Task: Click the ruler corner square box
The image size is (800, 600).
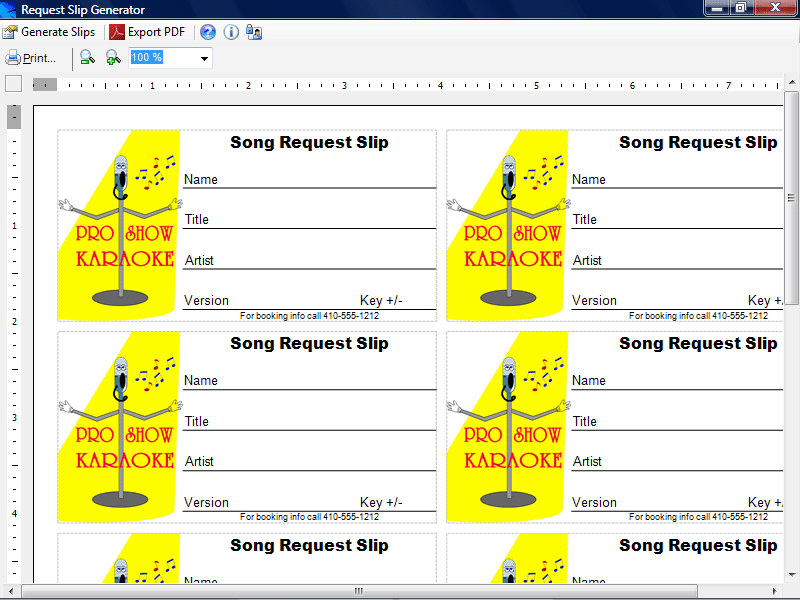Action: (14, 84)
